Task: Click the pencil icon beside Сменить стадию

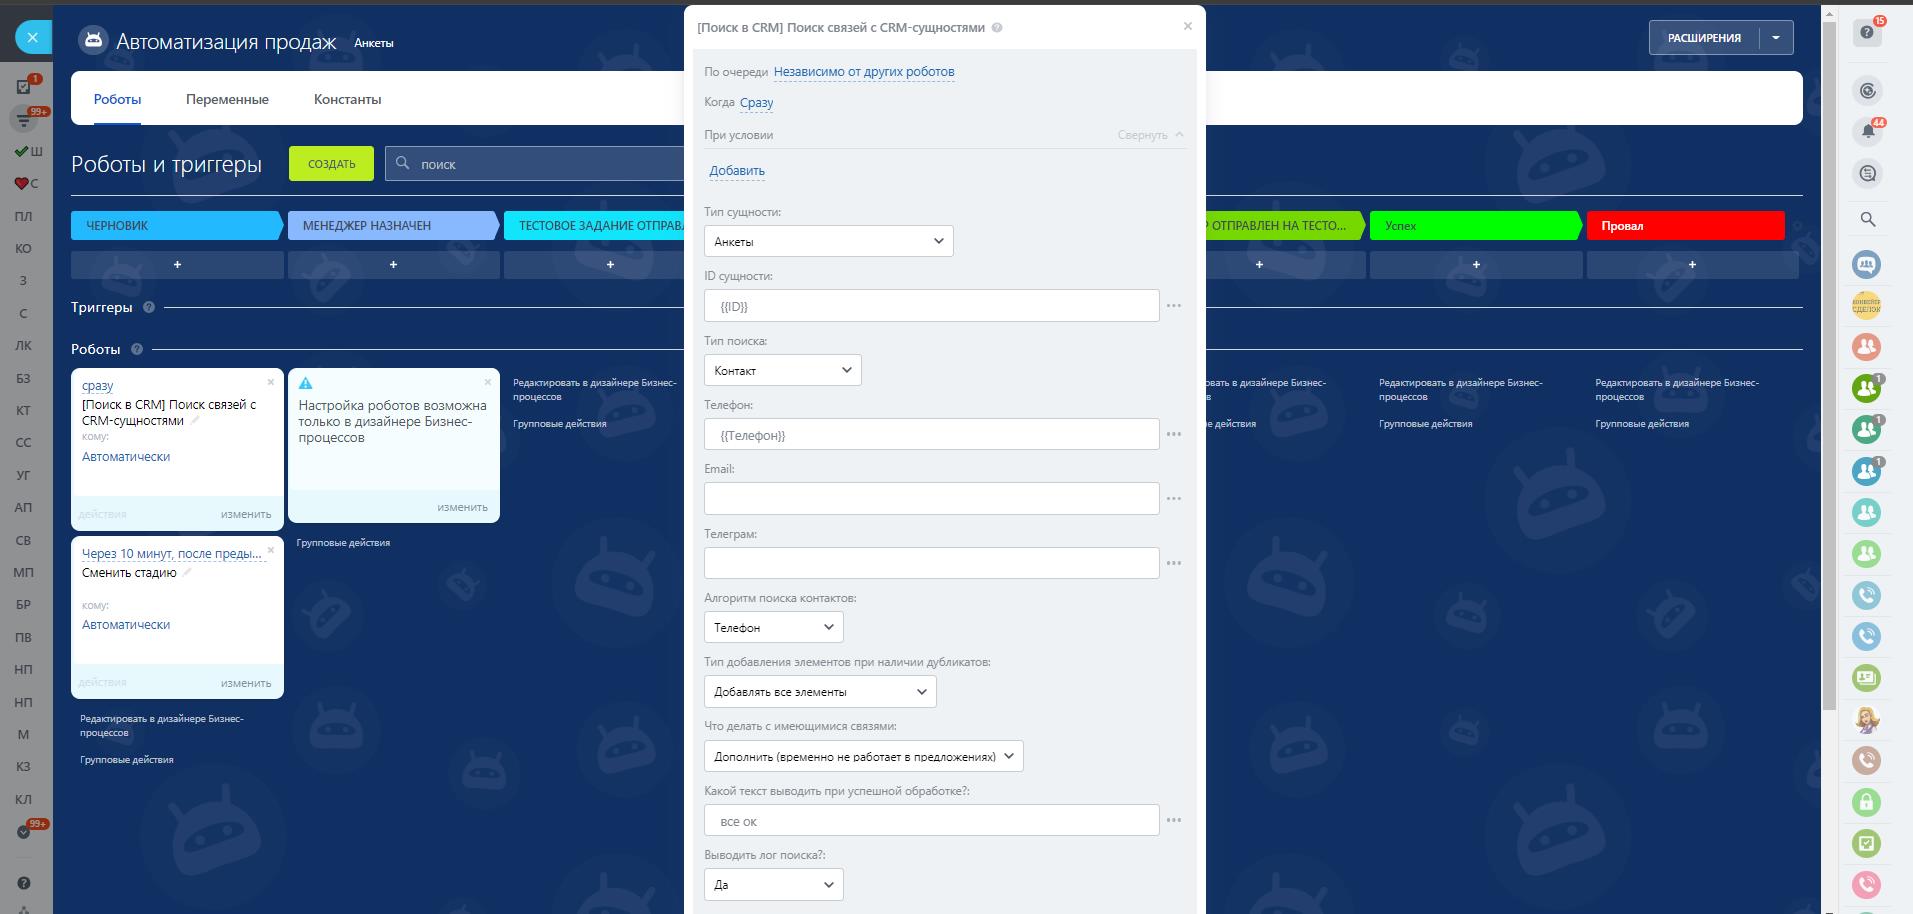Action: pyautogui.click(x=187, y=572)
